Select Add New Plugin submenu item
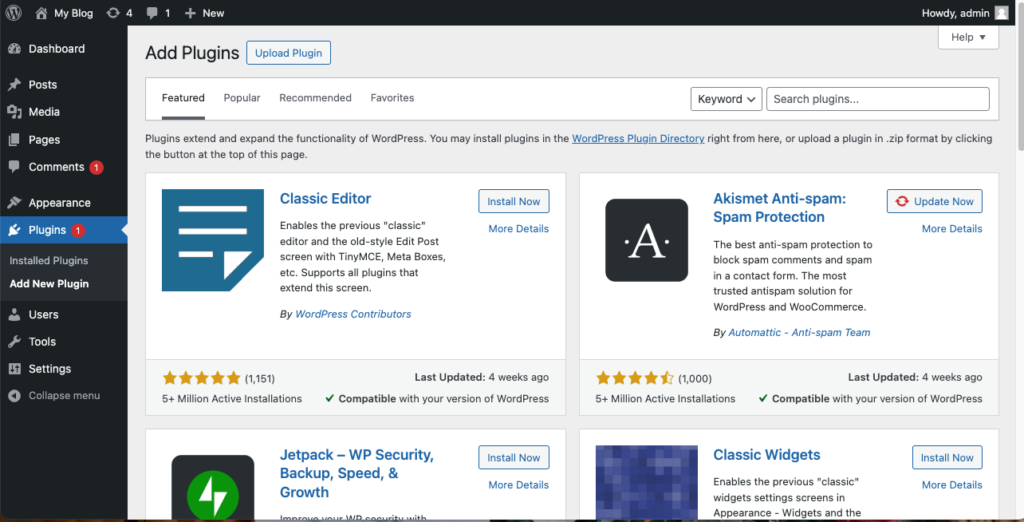 pos(49,284)
